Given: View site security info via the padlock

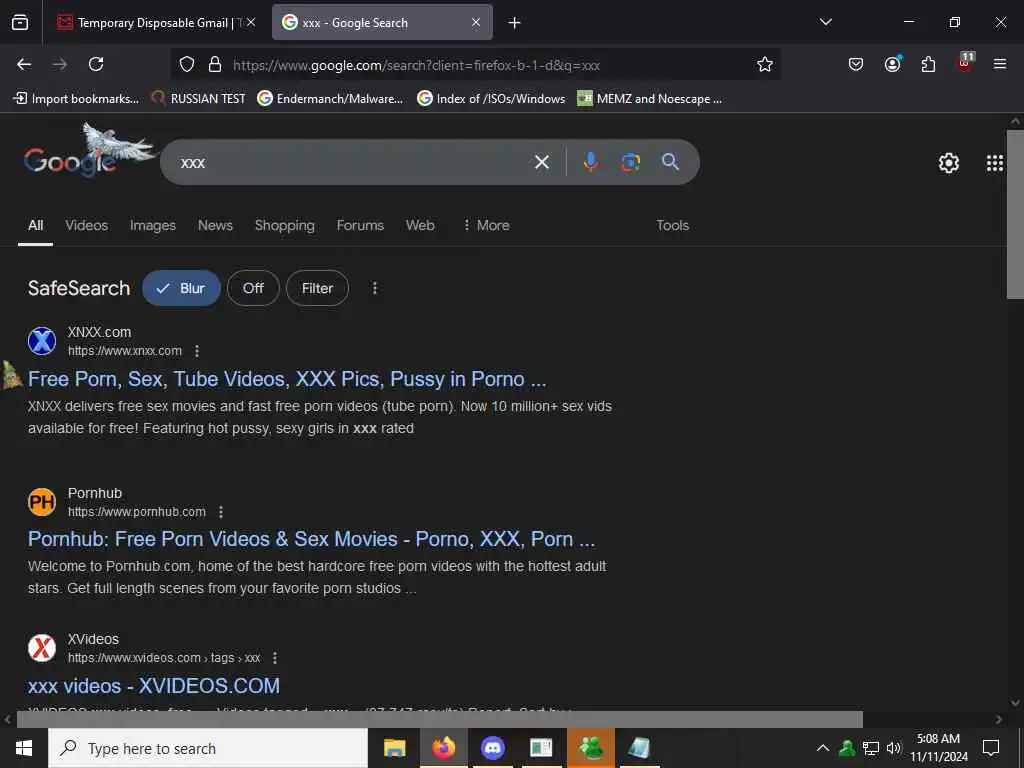Looking at the screenshot, I should point(215,64).
